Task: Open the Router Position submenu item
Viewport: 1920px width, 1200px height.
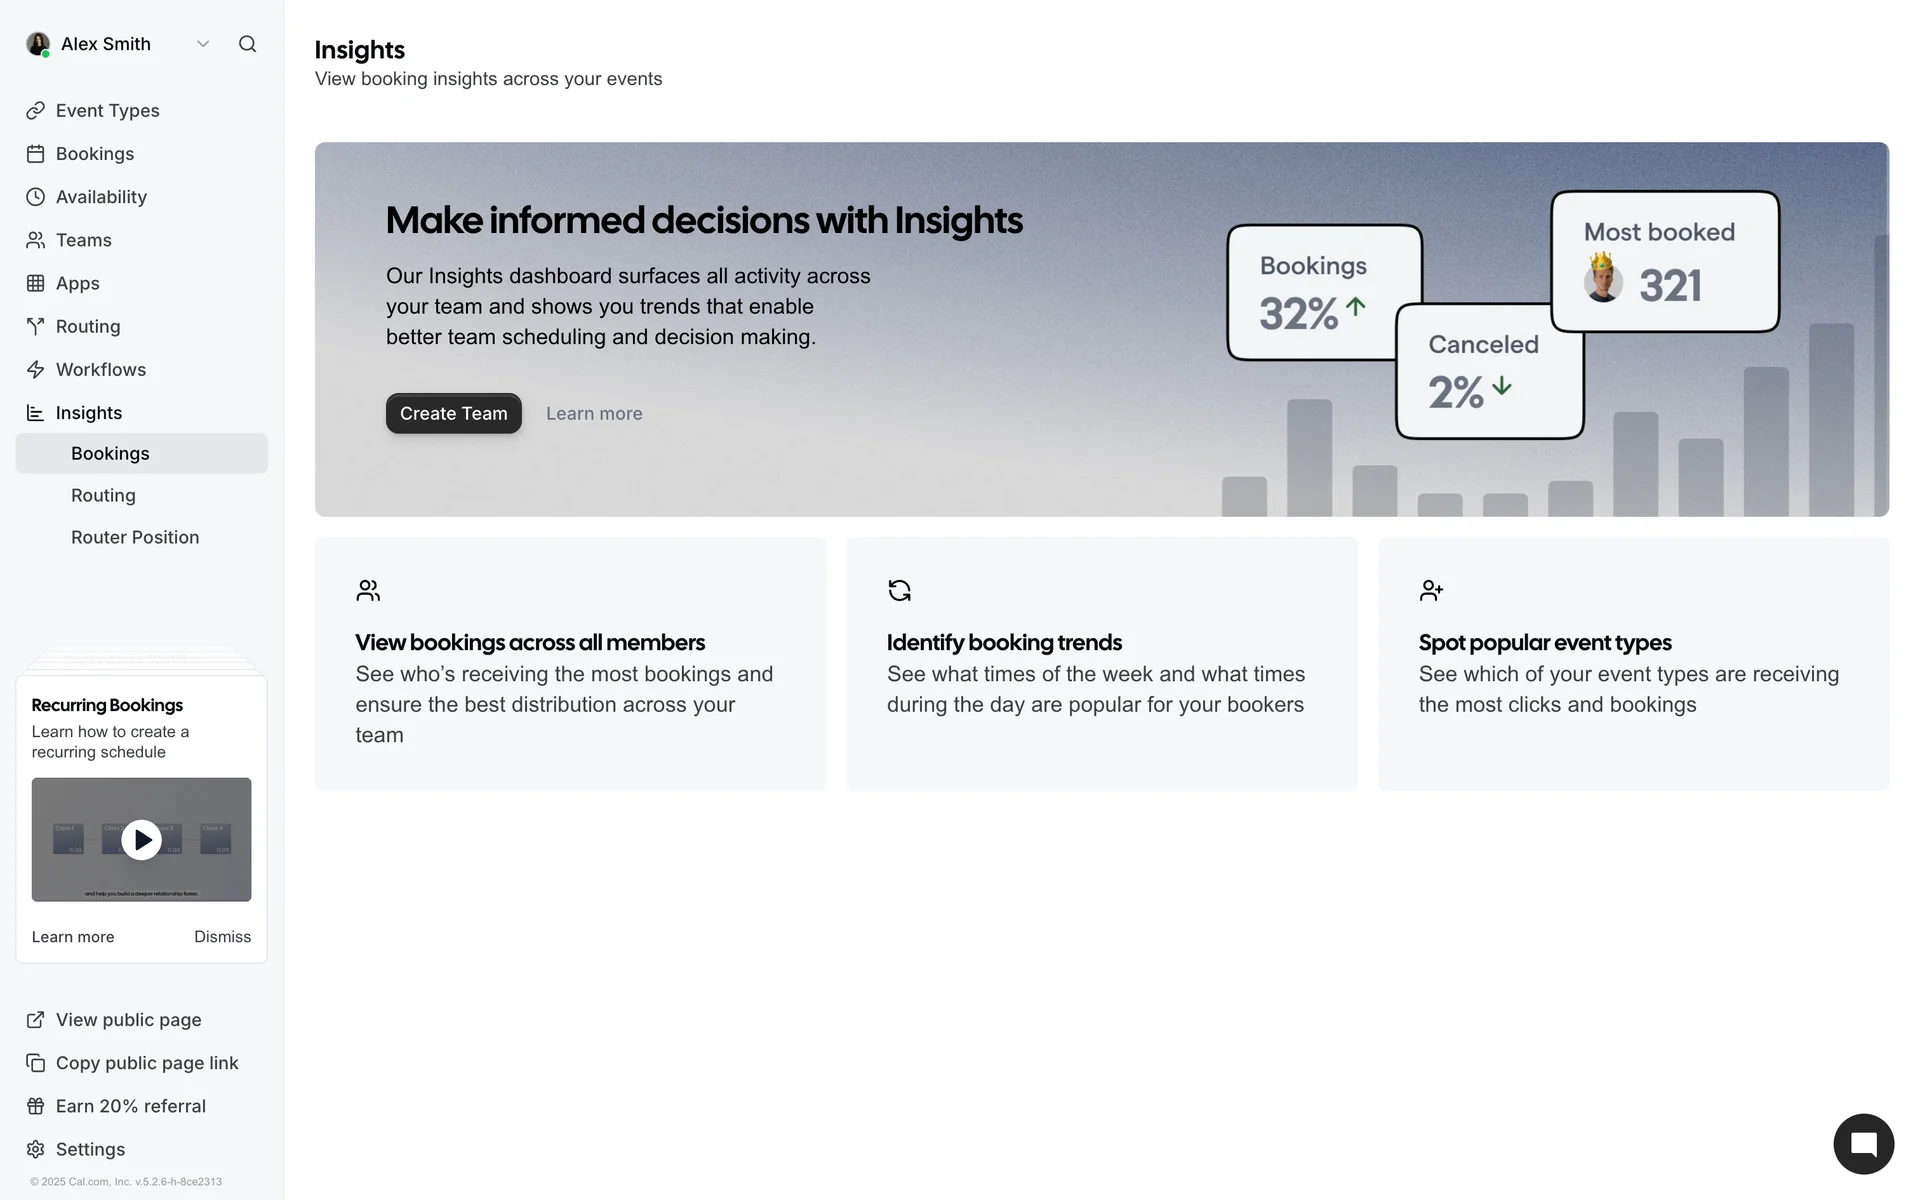Action: tap(135, 538)
